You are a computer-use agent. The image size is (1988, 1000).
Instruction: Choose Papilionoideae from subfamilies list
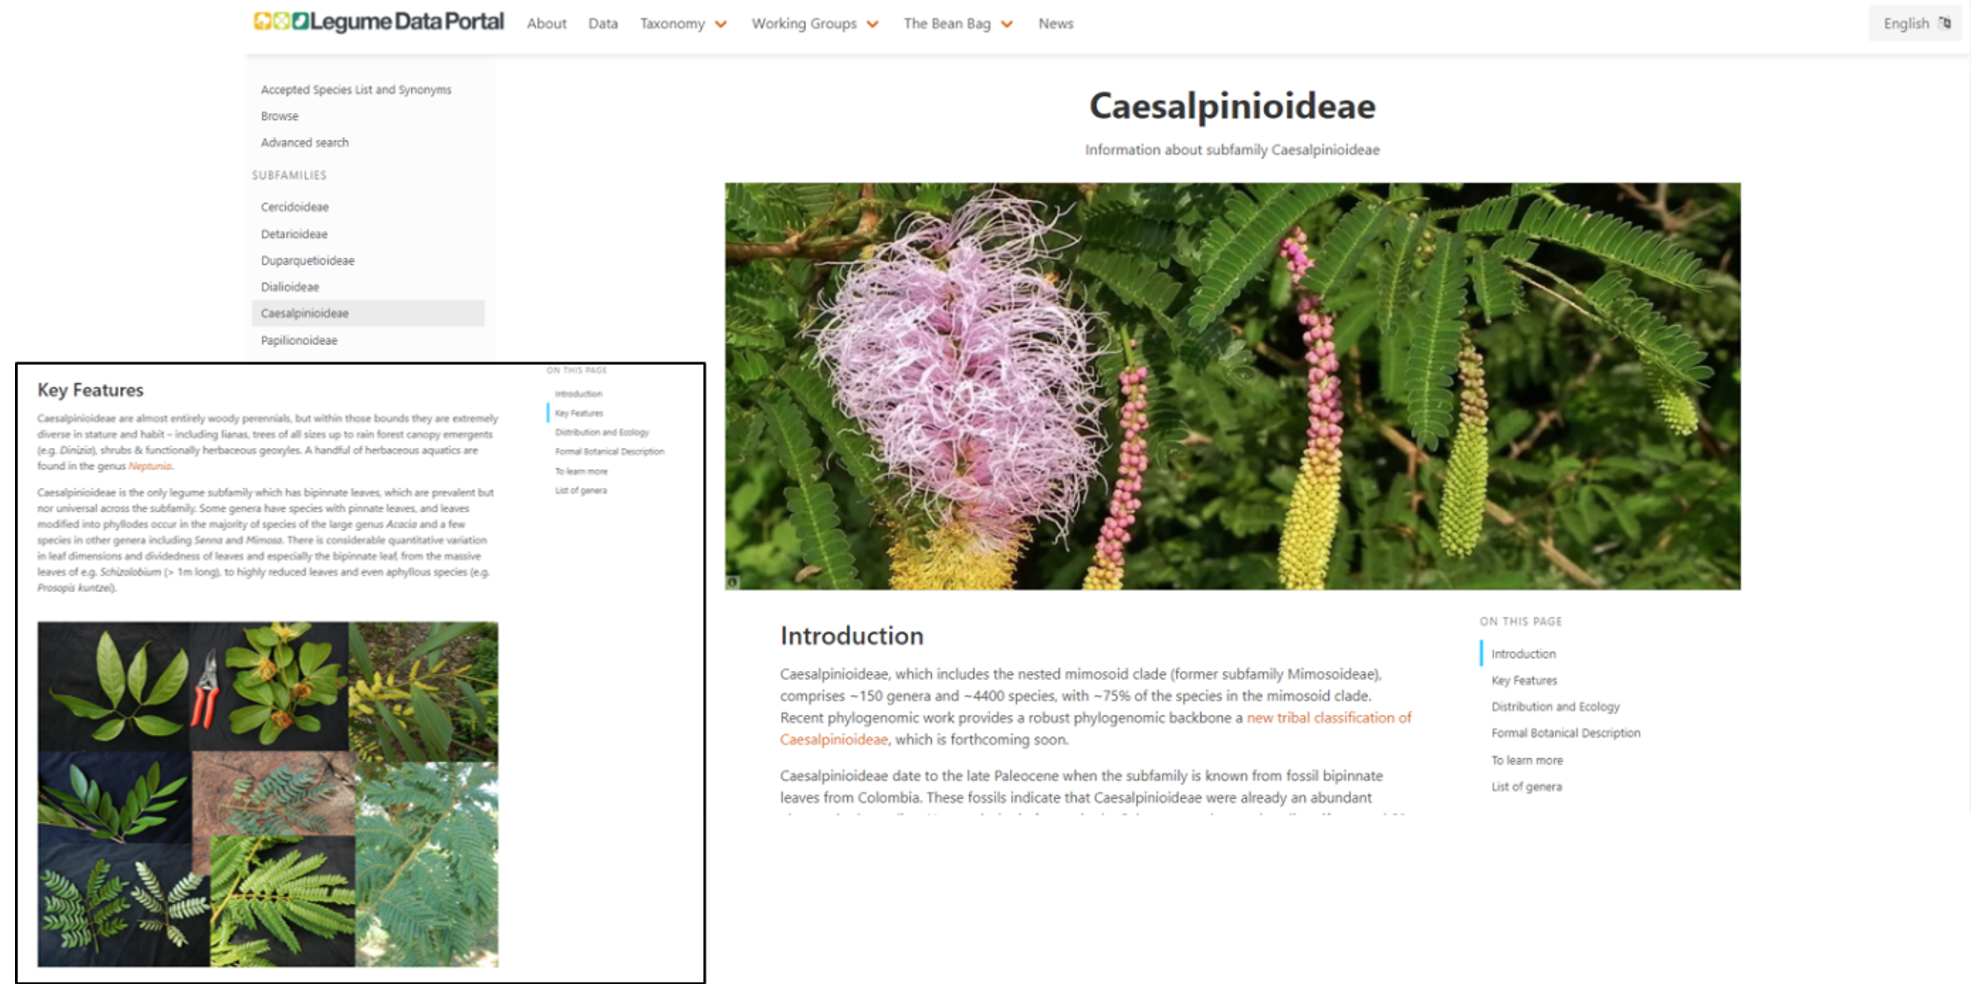point(299,341)
